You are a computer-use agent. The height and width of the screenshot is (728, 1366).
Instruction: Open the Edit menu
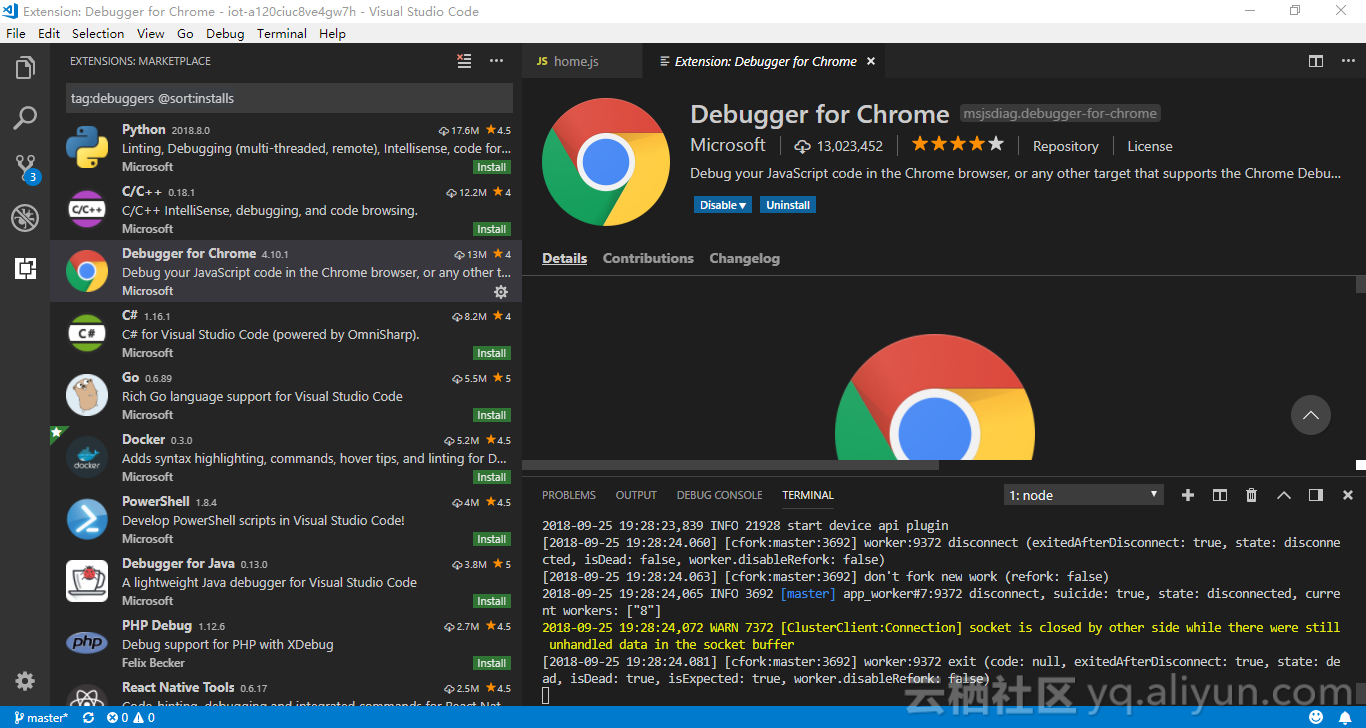[x=49, y=33]
